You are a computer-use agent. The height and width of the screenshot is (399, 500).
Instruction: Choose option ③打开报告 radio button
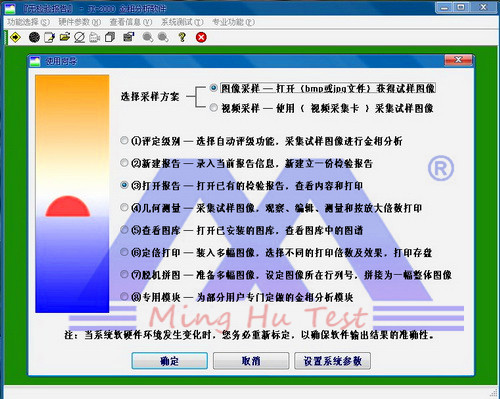pos(124,185)
